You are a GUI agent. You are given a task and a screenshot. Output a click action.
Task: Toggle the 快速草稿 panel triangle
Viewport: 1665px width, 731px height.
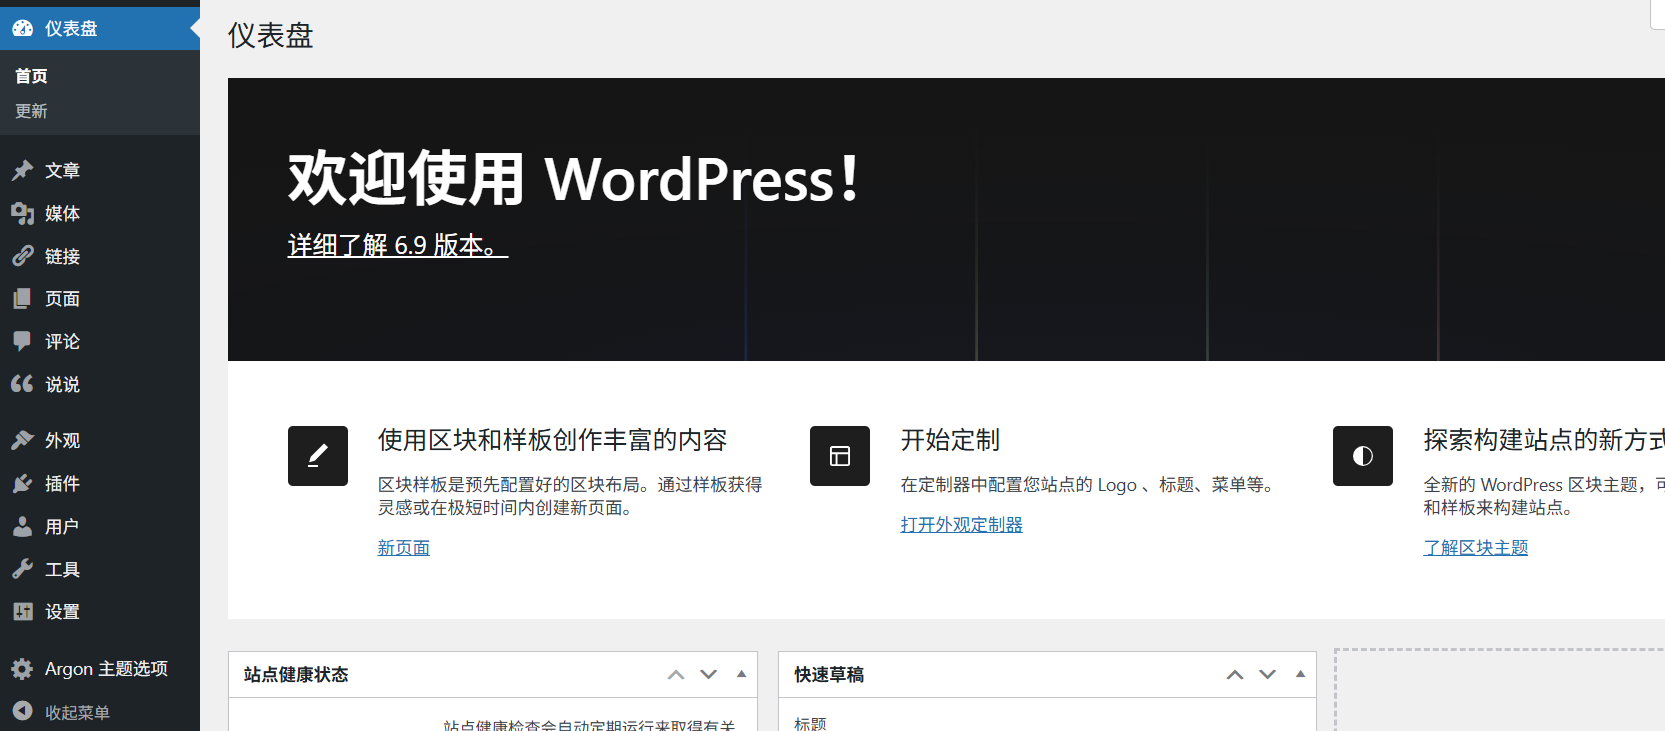(1300, 674)
